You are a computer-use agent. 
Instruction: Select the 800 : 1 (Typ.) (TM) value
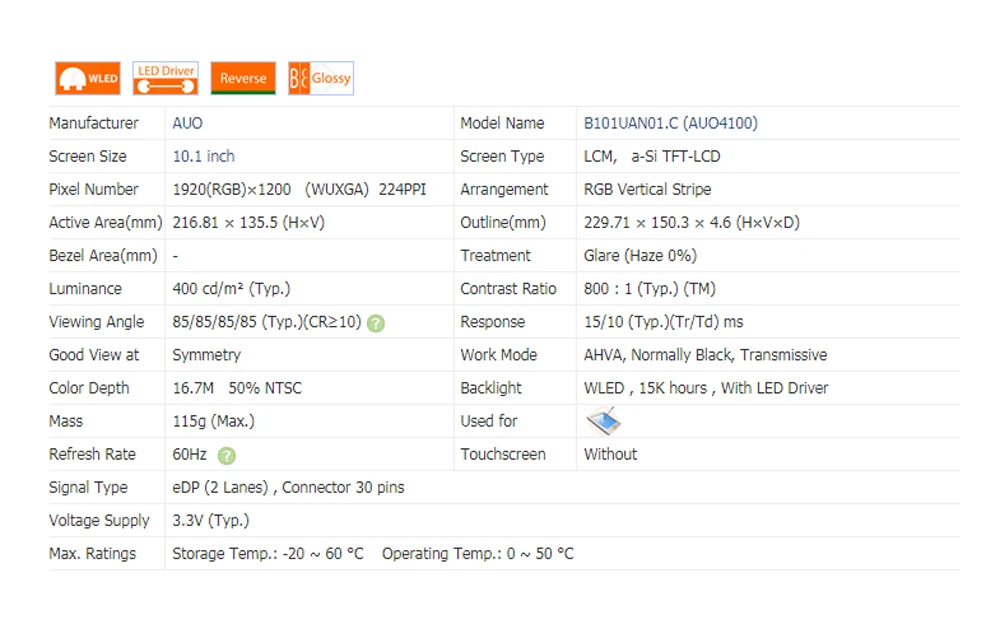[x=649, y=289]
